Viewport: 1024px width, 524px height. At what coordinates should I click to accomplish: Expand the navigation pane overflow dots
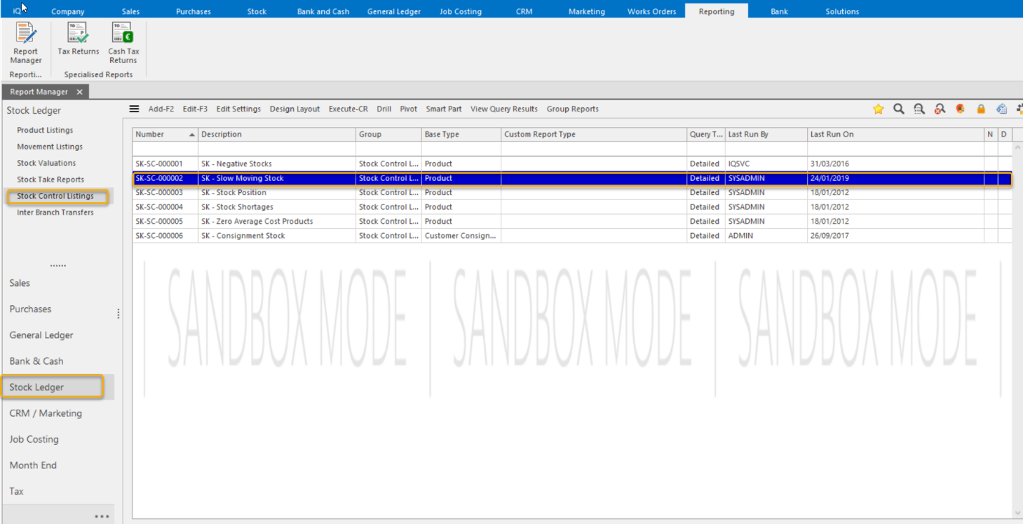tap(101, 516)
